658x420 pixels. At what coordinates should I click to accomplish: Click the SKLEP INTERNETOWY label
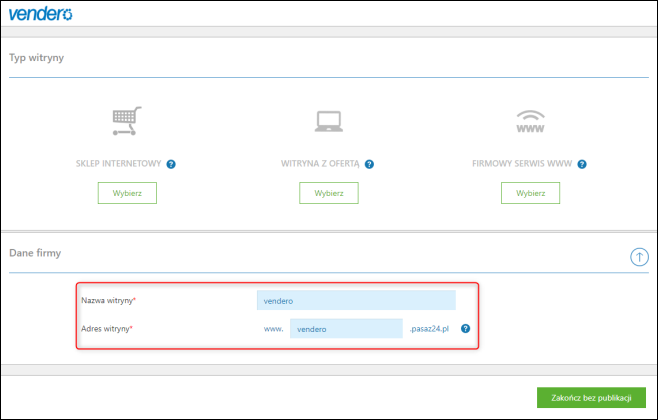[x=118, y=164]
